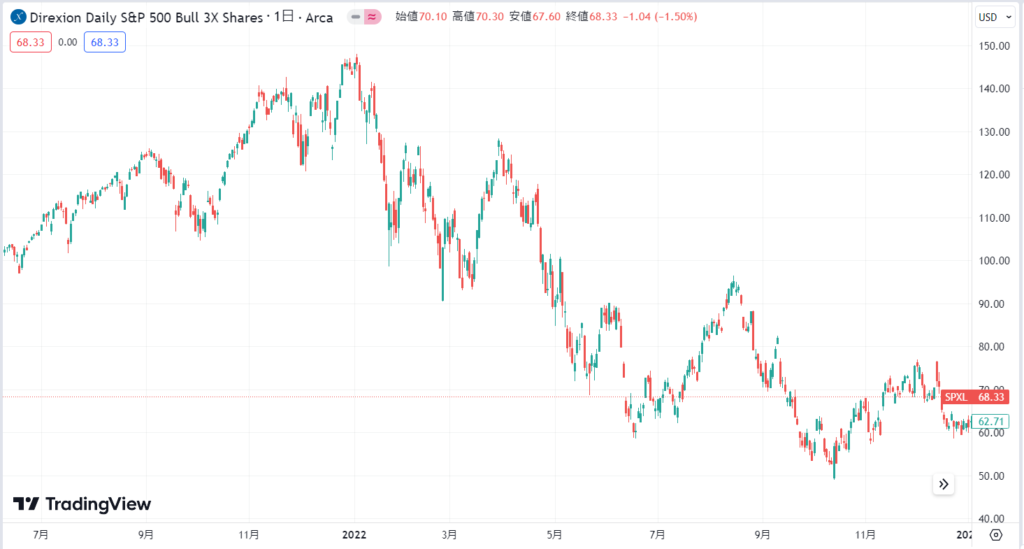The width and height of the screenshot is (1024, 549).
Task: Click the 40.00 price axis label
Action: [994, 519]
